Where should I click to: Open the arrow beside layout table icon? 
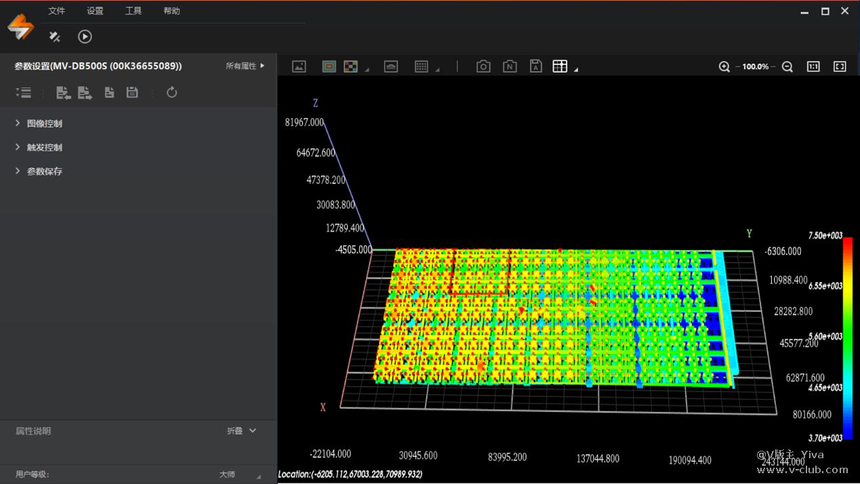coord(576,70)
